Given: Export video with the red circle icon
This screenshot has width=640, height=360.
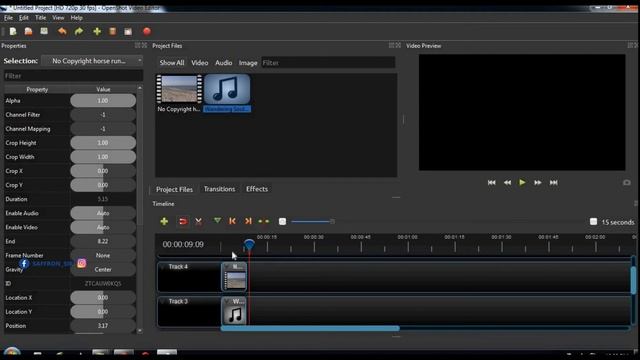Looking at the screenshot, I should coord(147,31).
